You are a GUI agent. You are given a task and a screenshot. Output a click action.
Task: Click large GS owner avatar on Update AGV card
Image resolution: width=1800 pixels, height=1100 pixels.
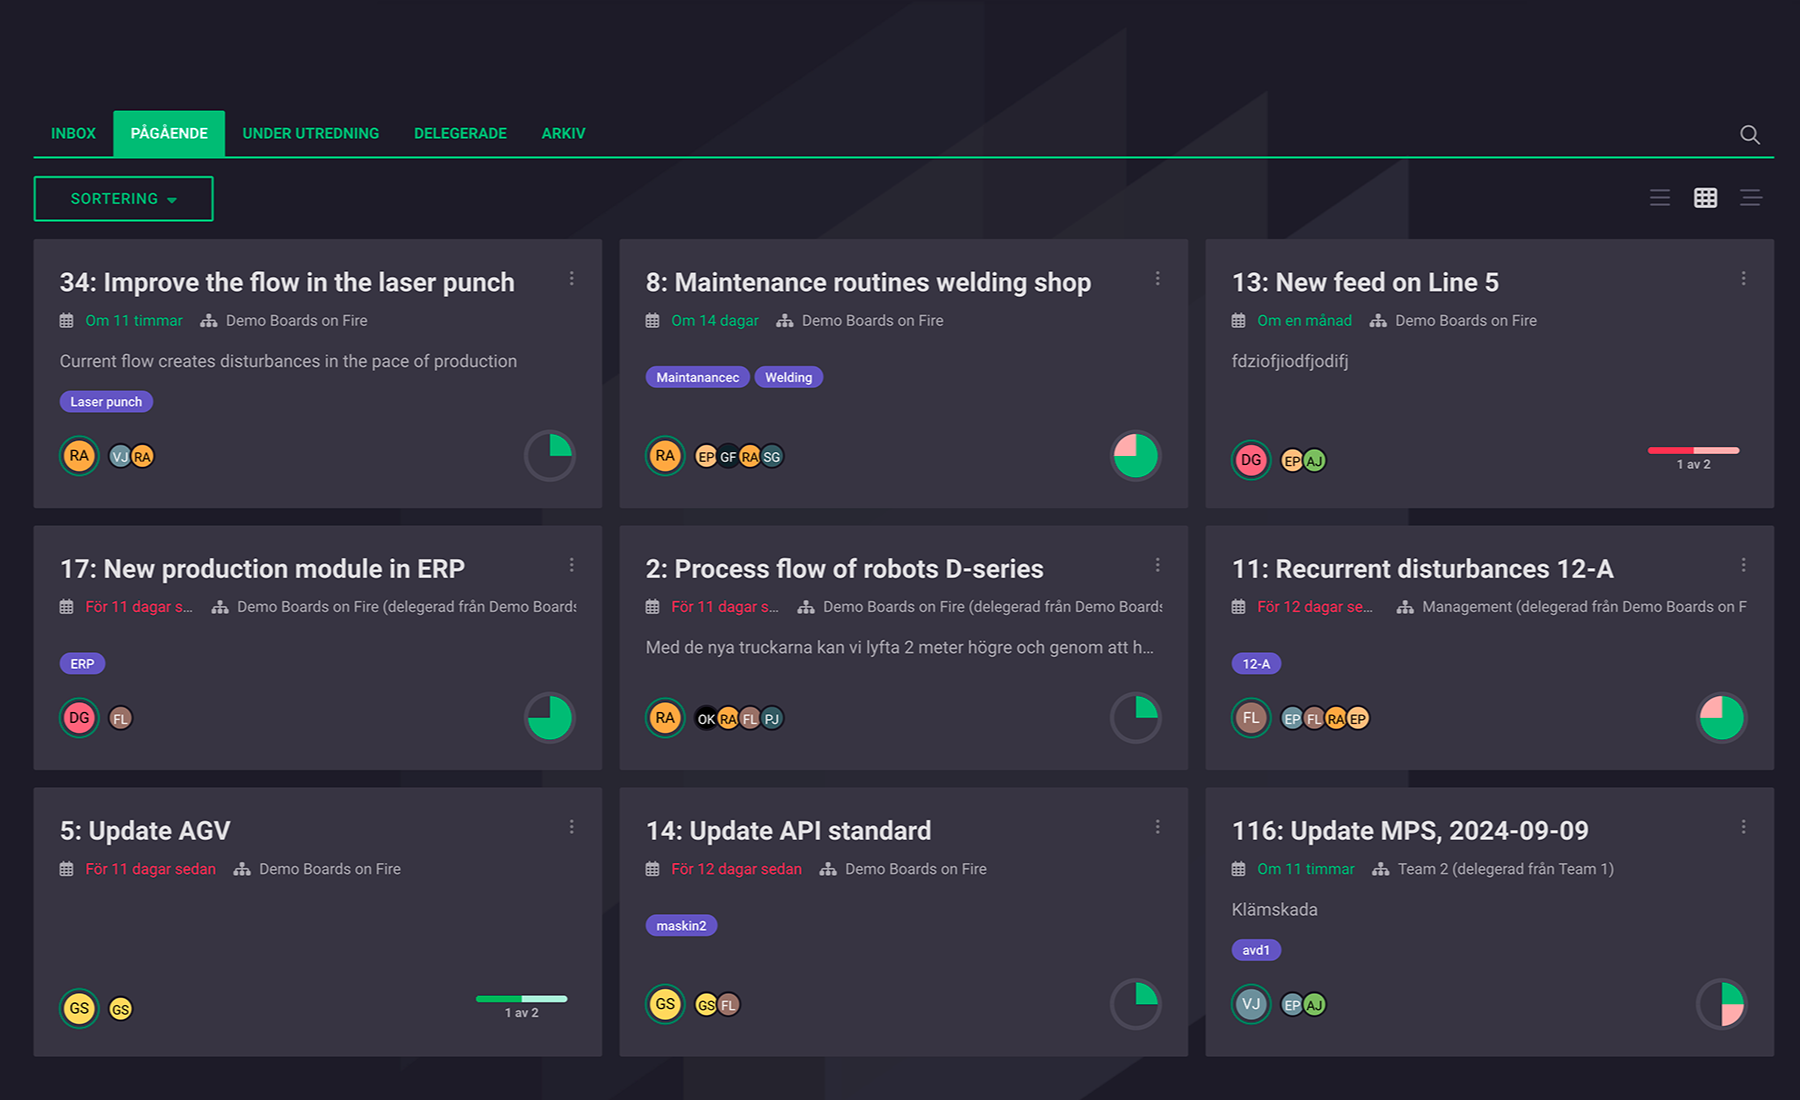pyautogui.click(x=79, y=1008)
